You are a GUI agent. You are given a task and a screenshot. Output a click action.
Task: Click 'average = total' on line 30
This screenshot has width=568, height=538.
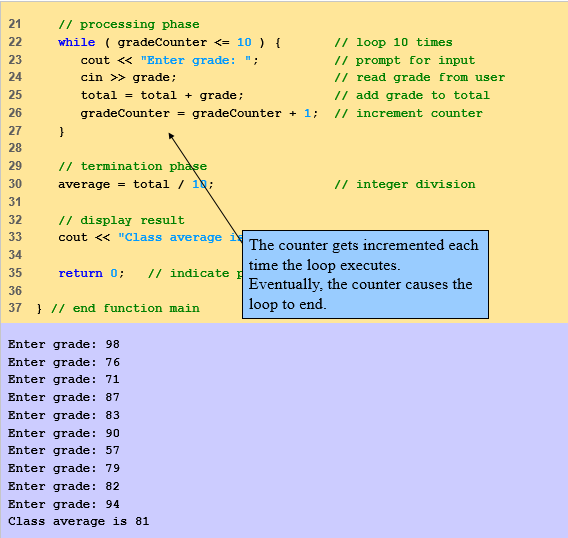113,184
